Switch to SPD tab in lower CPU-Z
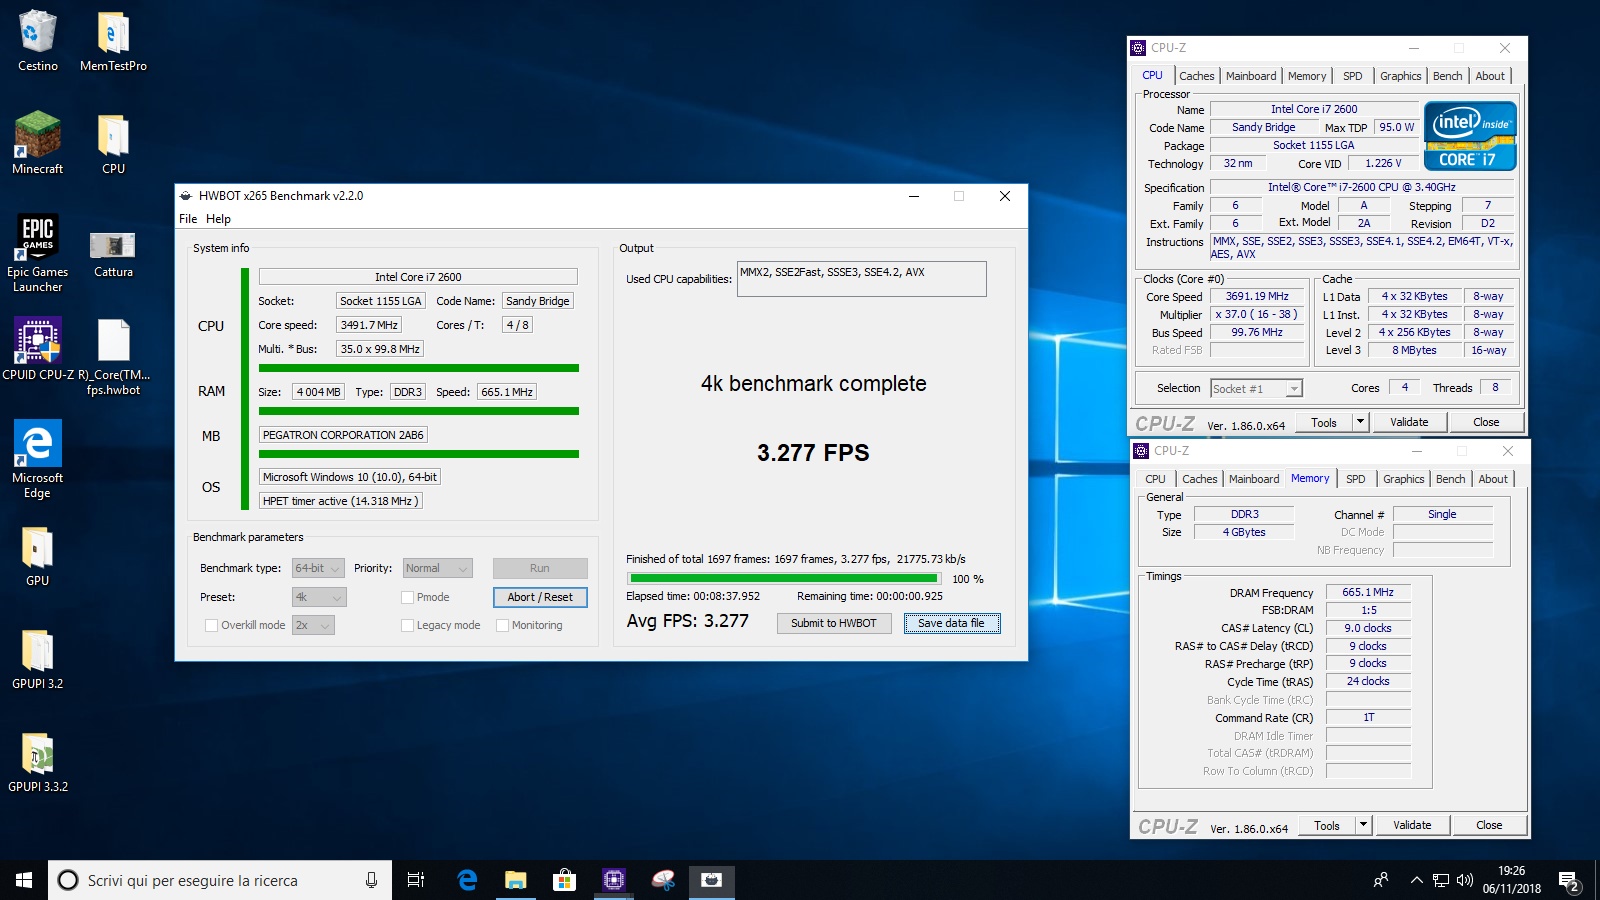The width and height of the screenshot is (1600, 900). point(1356,479)
